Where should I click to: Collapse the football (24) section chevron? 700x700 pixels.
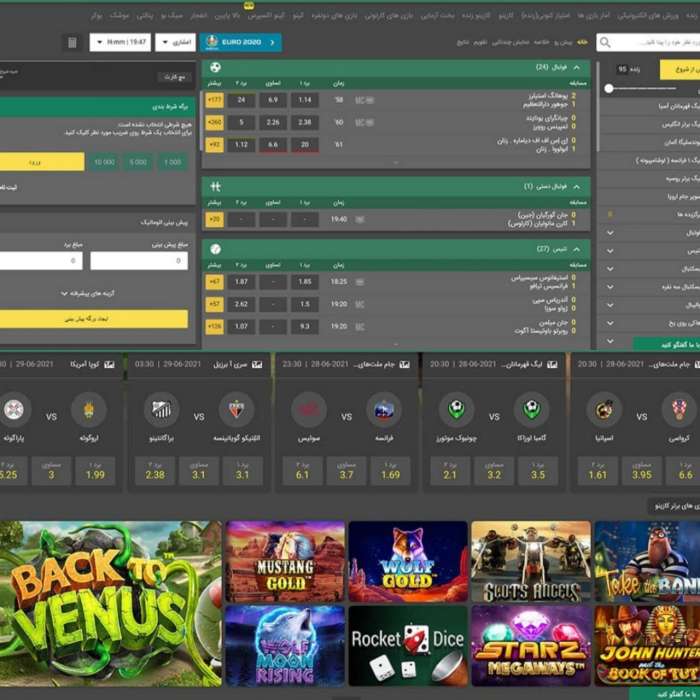point(578,67)
